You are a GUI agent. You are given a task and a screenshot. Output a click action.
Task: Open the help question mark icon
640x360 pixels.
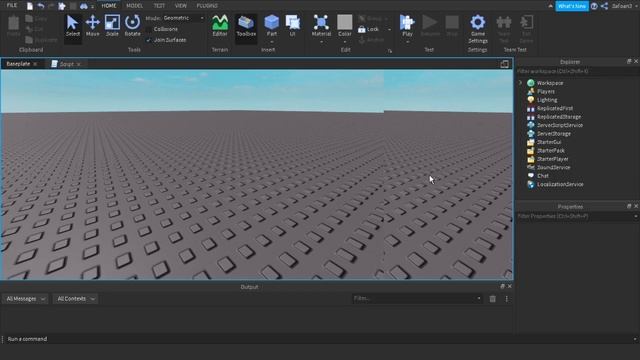(x=594, y=6)
